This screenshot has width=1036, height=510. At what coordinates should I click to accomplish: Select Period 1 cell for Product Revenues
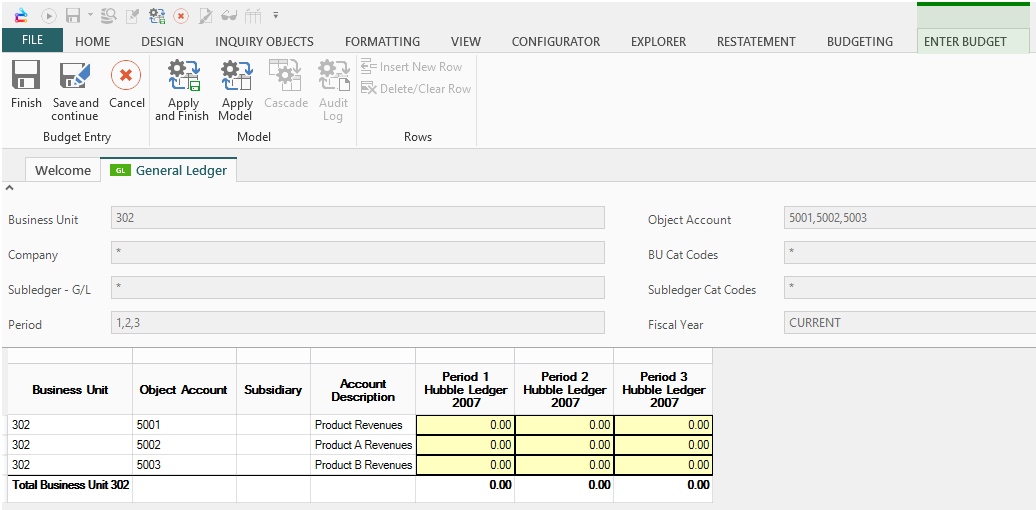(465, 425)
